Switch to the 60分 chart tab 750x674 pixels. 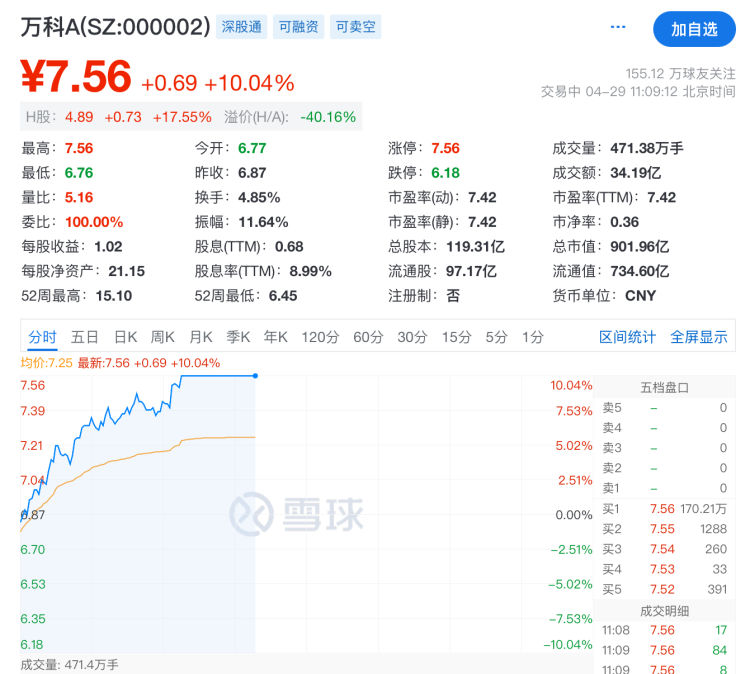[368, 337]
